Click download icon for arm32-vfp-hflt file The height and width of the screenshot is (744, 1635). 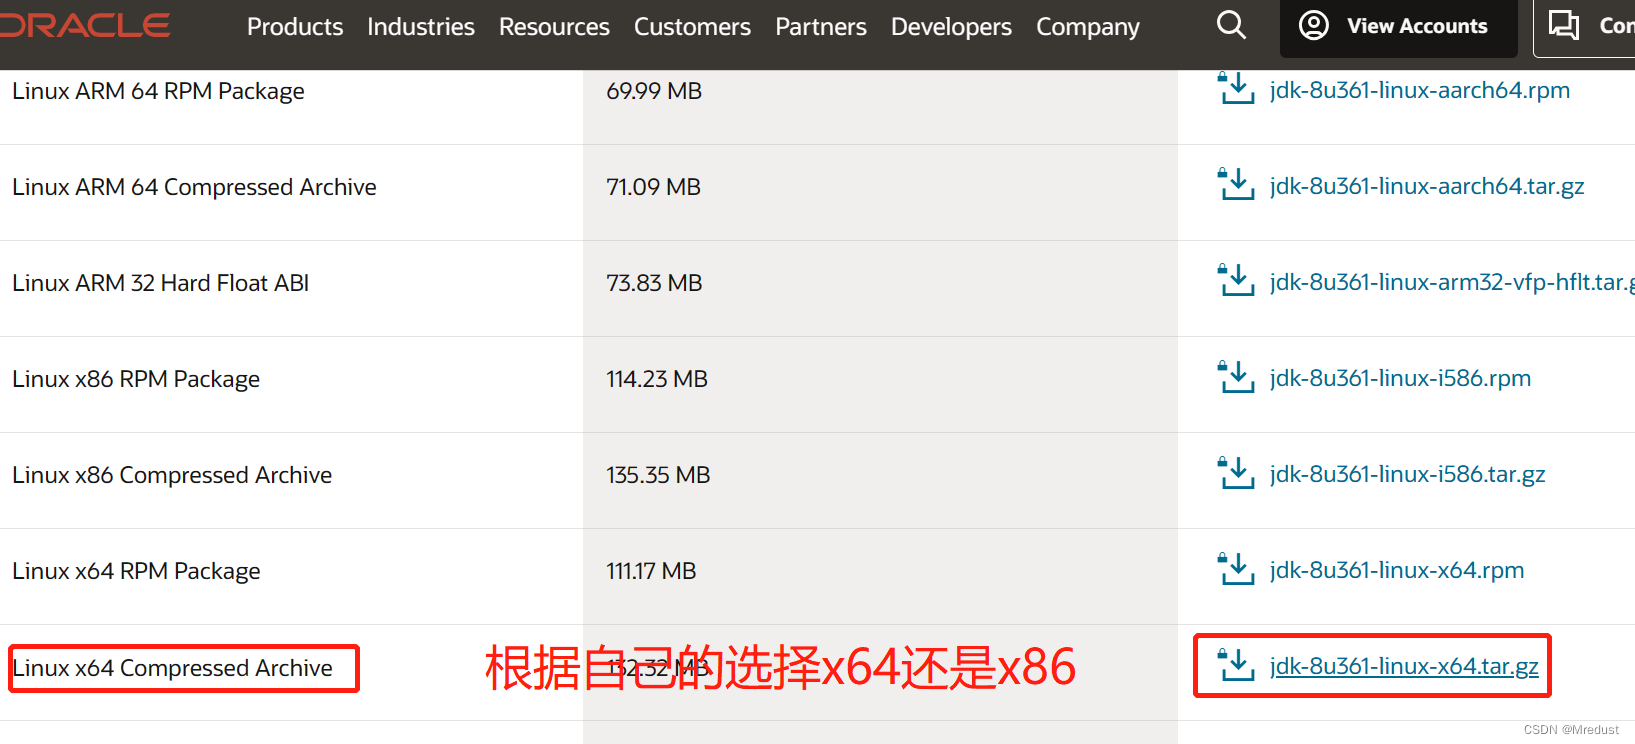pos(1236,280)
